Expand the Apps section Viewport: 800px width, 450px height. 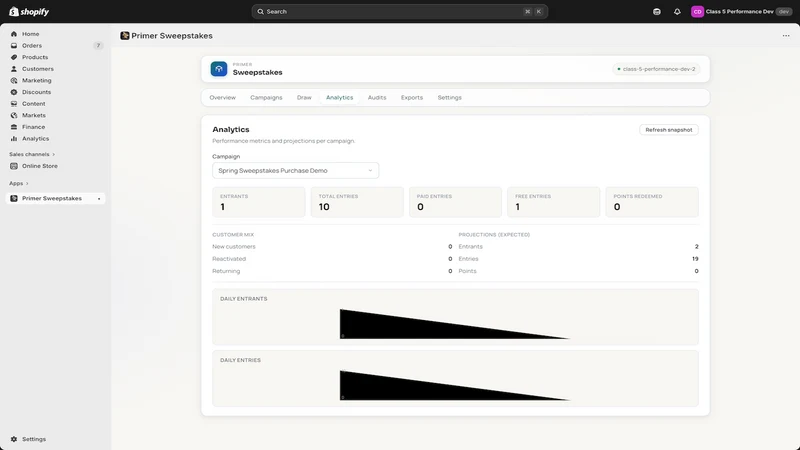point(18,183)
